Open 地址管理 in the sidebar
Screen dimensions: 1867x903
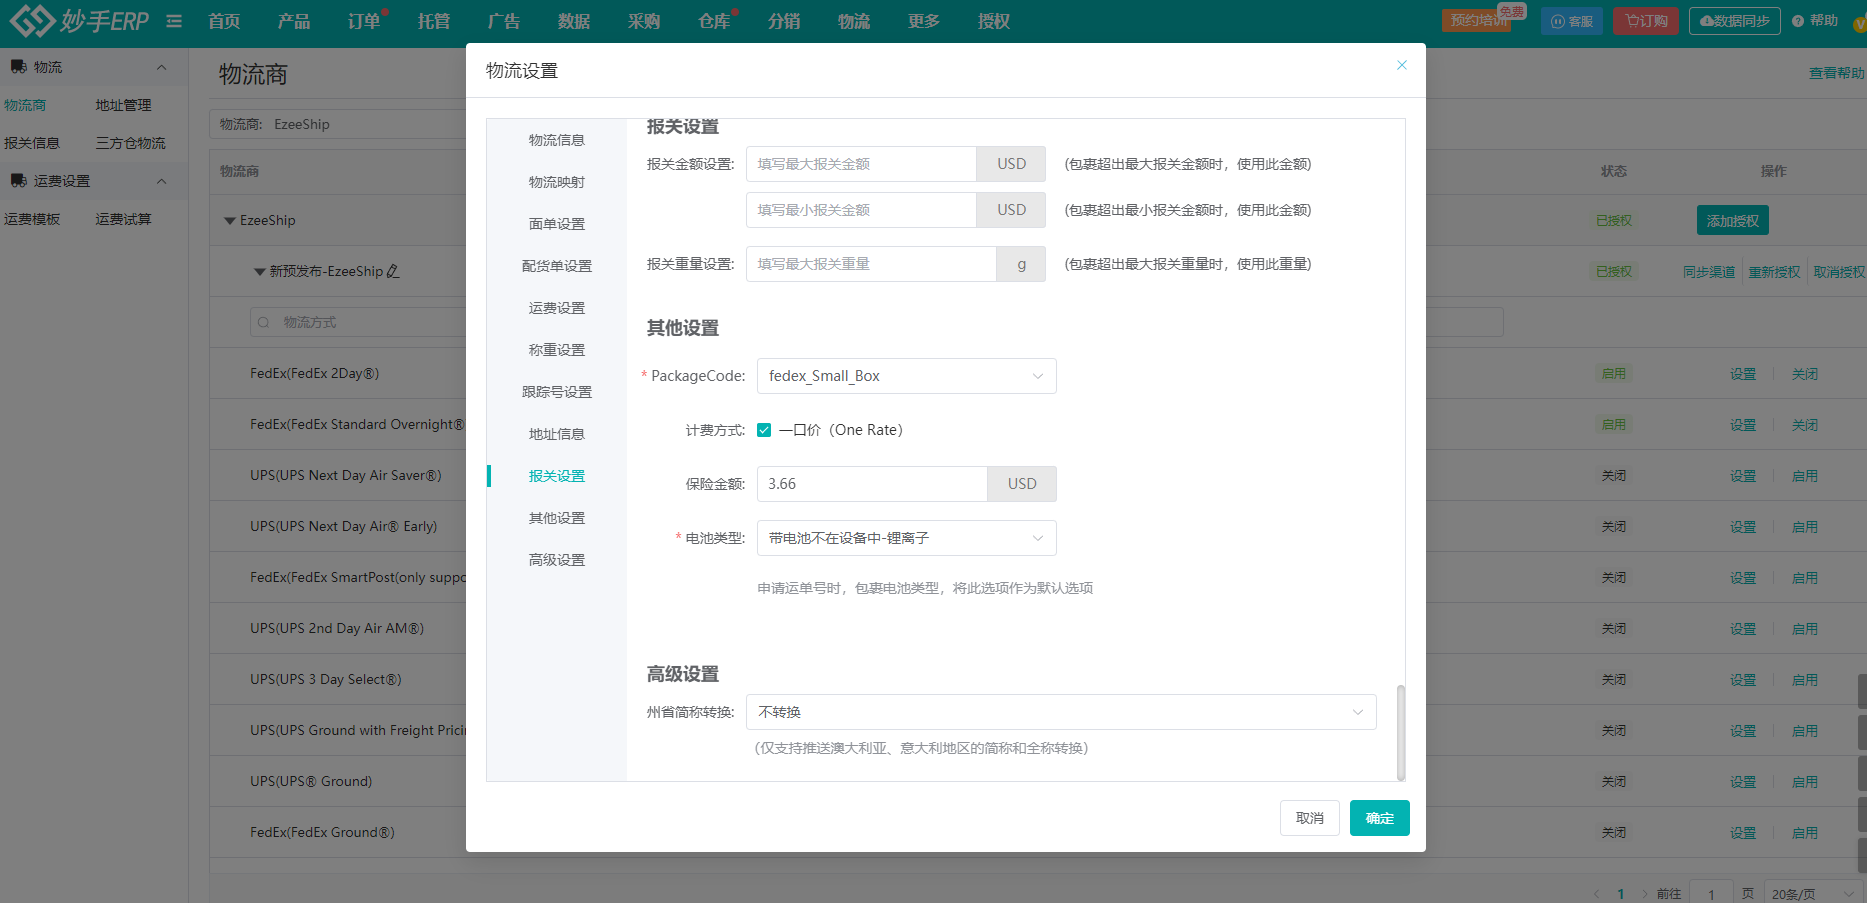[x=123, y=105]
